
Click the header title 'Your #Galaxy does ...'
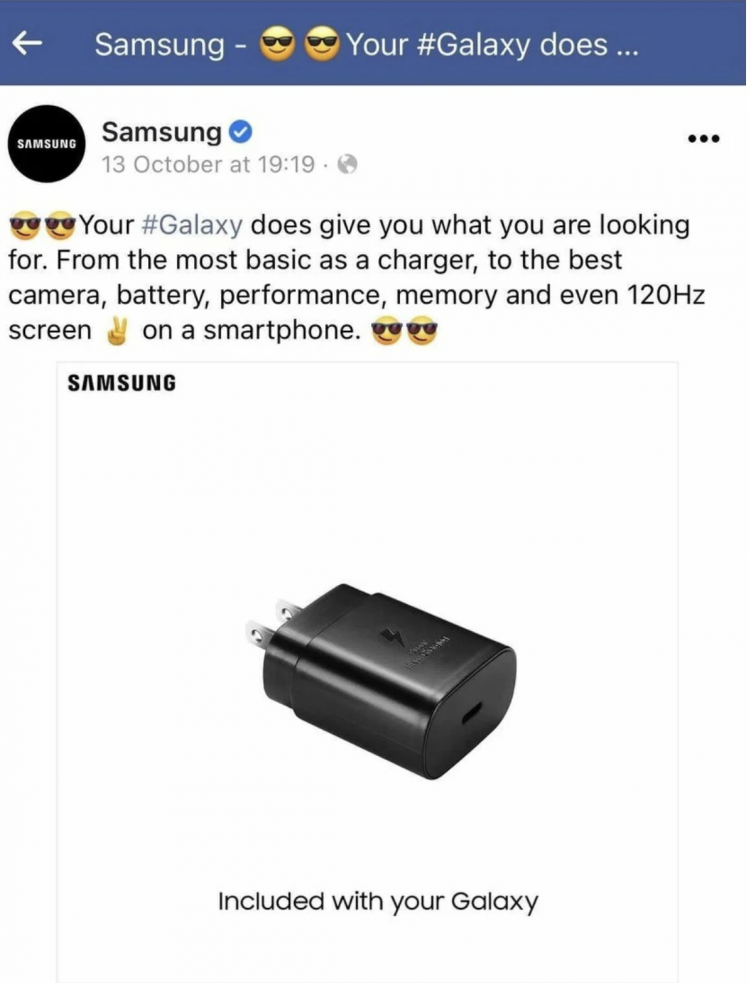[x=492, y=45]
